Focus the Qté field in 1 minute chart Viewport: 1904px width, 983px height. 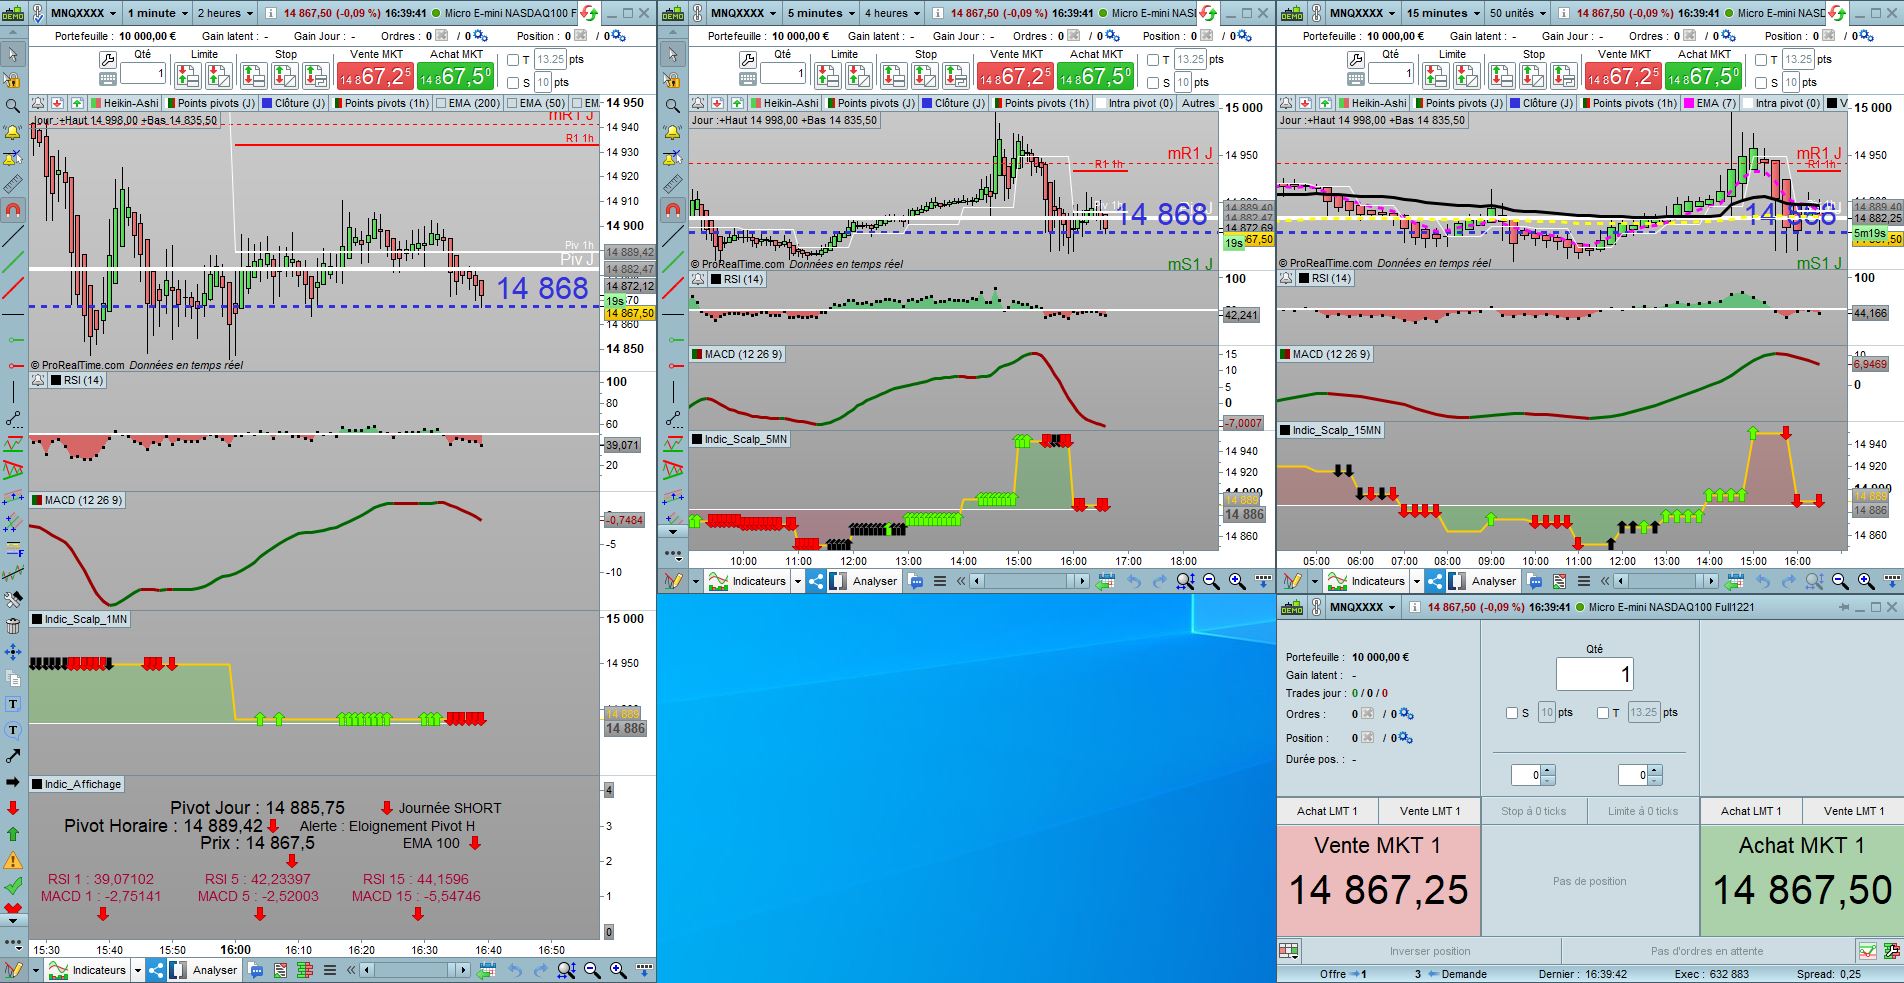coord(143,74)
